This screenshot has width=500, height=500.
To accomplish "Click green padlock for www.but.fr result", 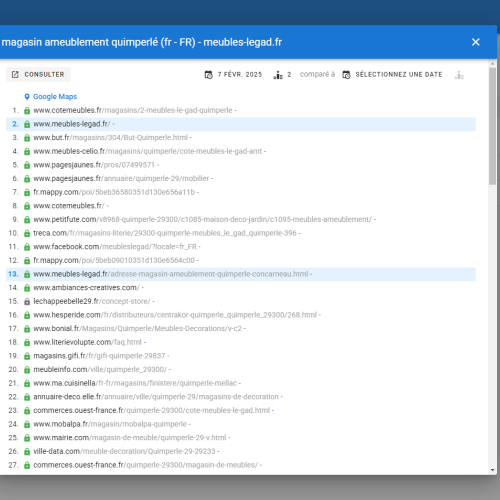I will click(x=27, y=138).
